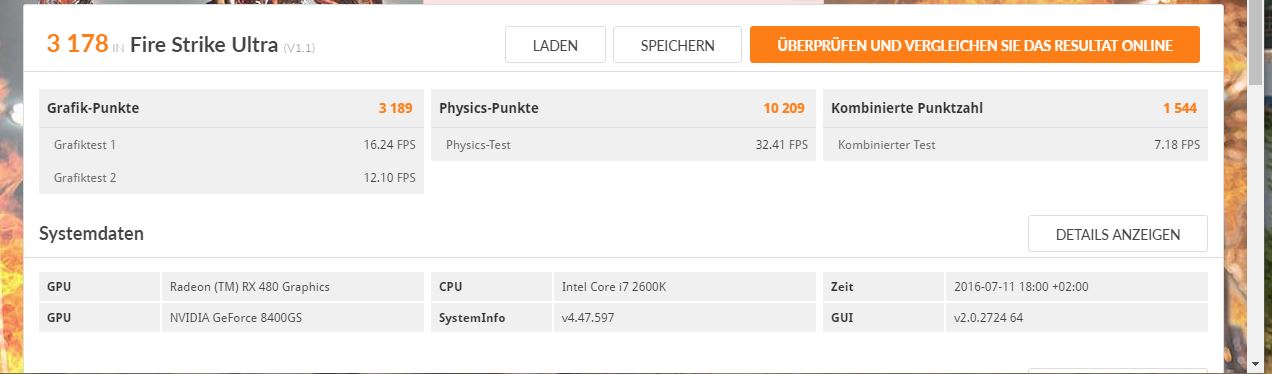This screenshot has width=1272, height=374.
Task: Click the Systemdaten section heading
Action: [x=91, y=234]
